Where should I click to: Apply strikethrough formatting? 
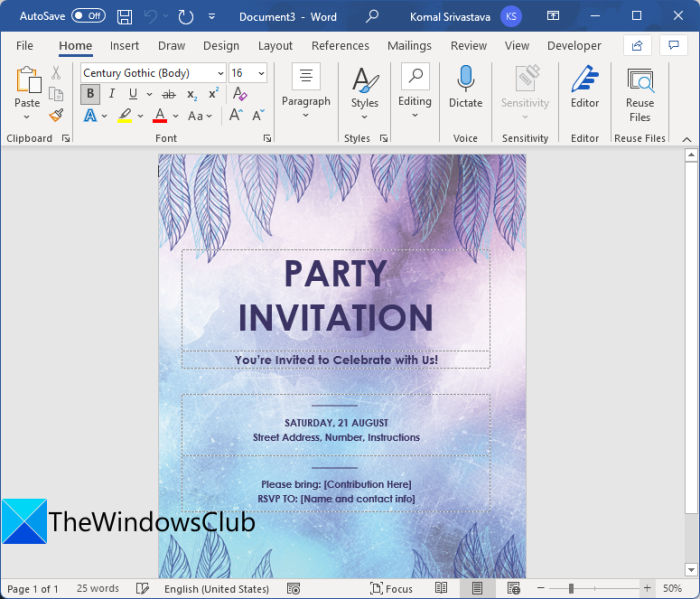pyautogui.click(x=168, y=94)
